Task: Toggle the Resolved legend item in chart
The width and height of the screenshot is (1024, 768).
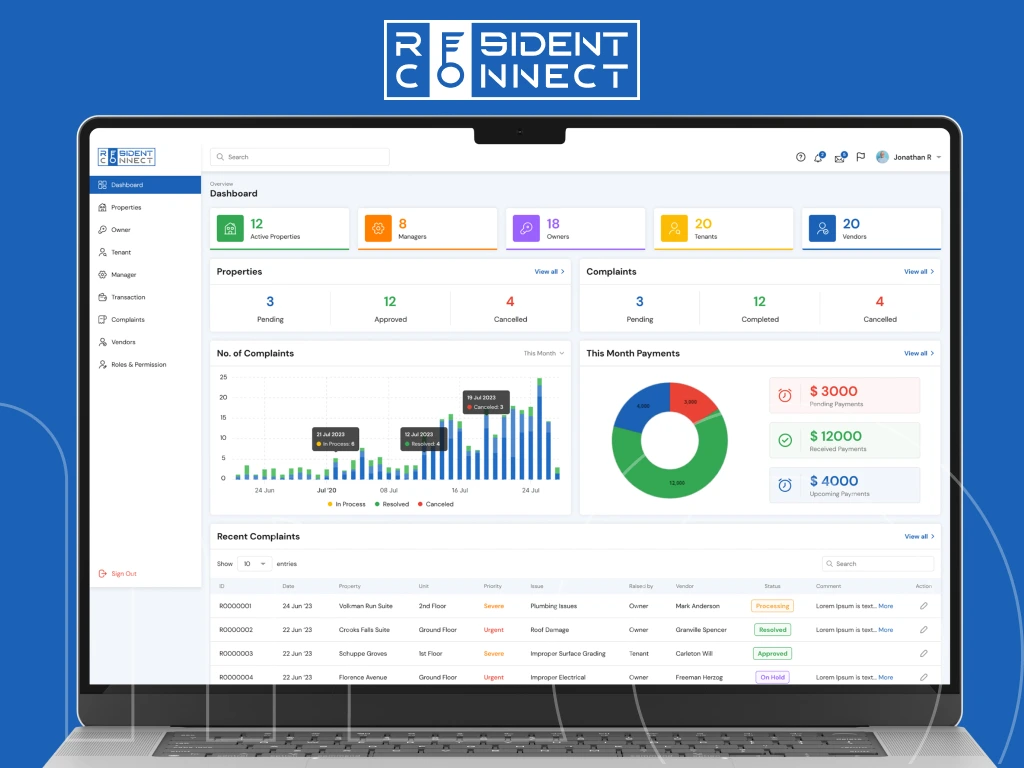Action: [x=391, y=504]
